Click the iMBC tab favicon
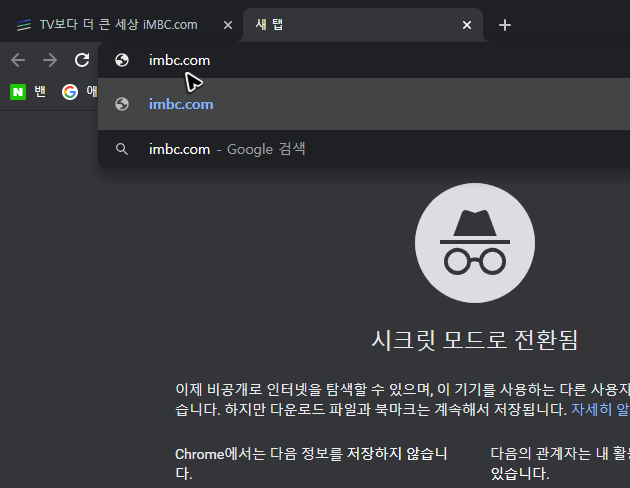This screenshot has height=488, width=630. 24,25
